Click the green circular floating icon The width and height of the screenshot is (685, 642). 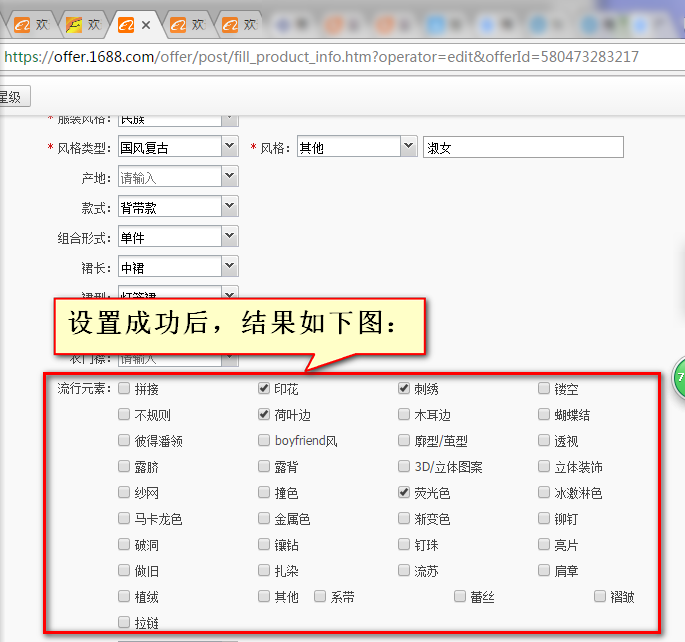tap(679, 379)
